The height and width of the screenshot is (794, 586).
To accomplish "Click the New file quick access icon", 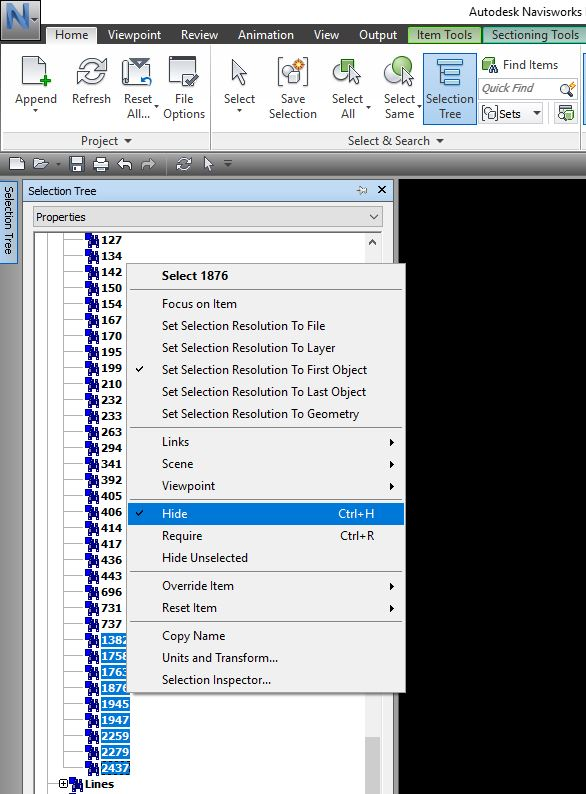I will pyautogui.click(x=17, y=164).
